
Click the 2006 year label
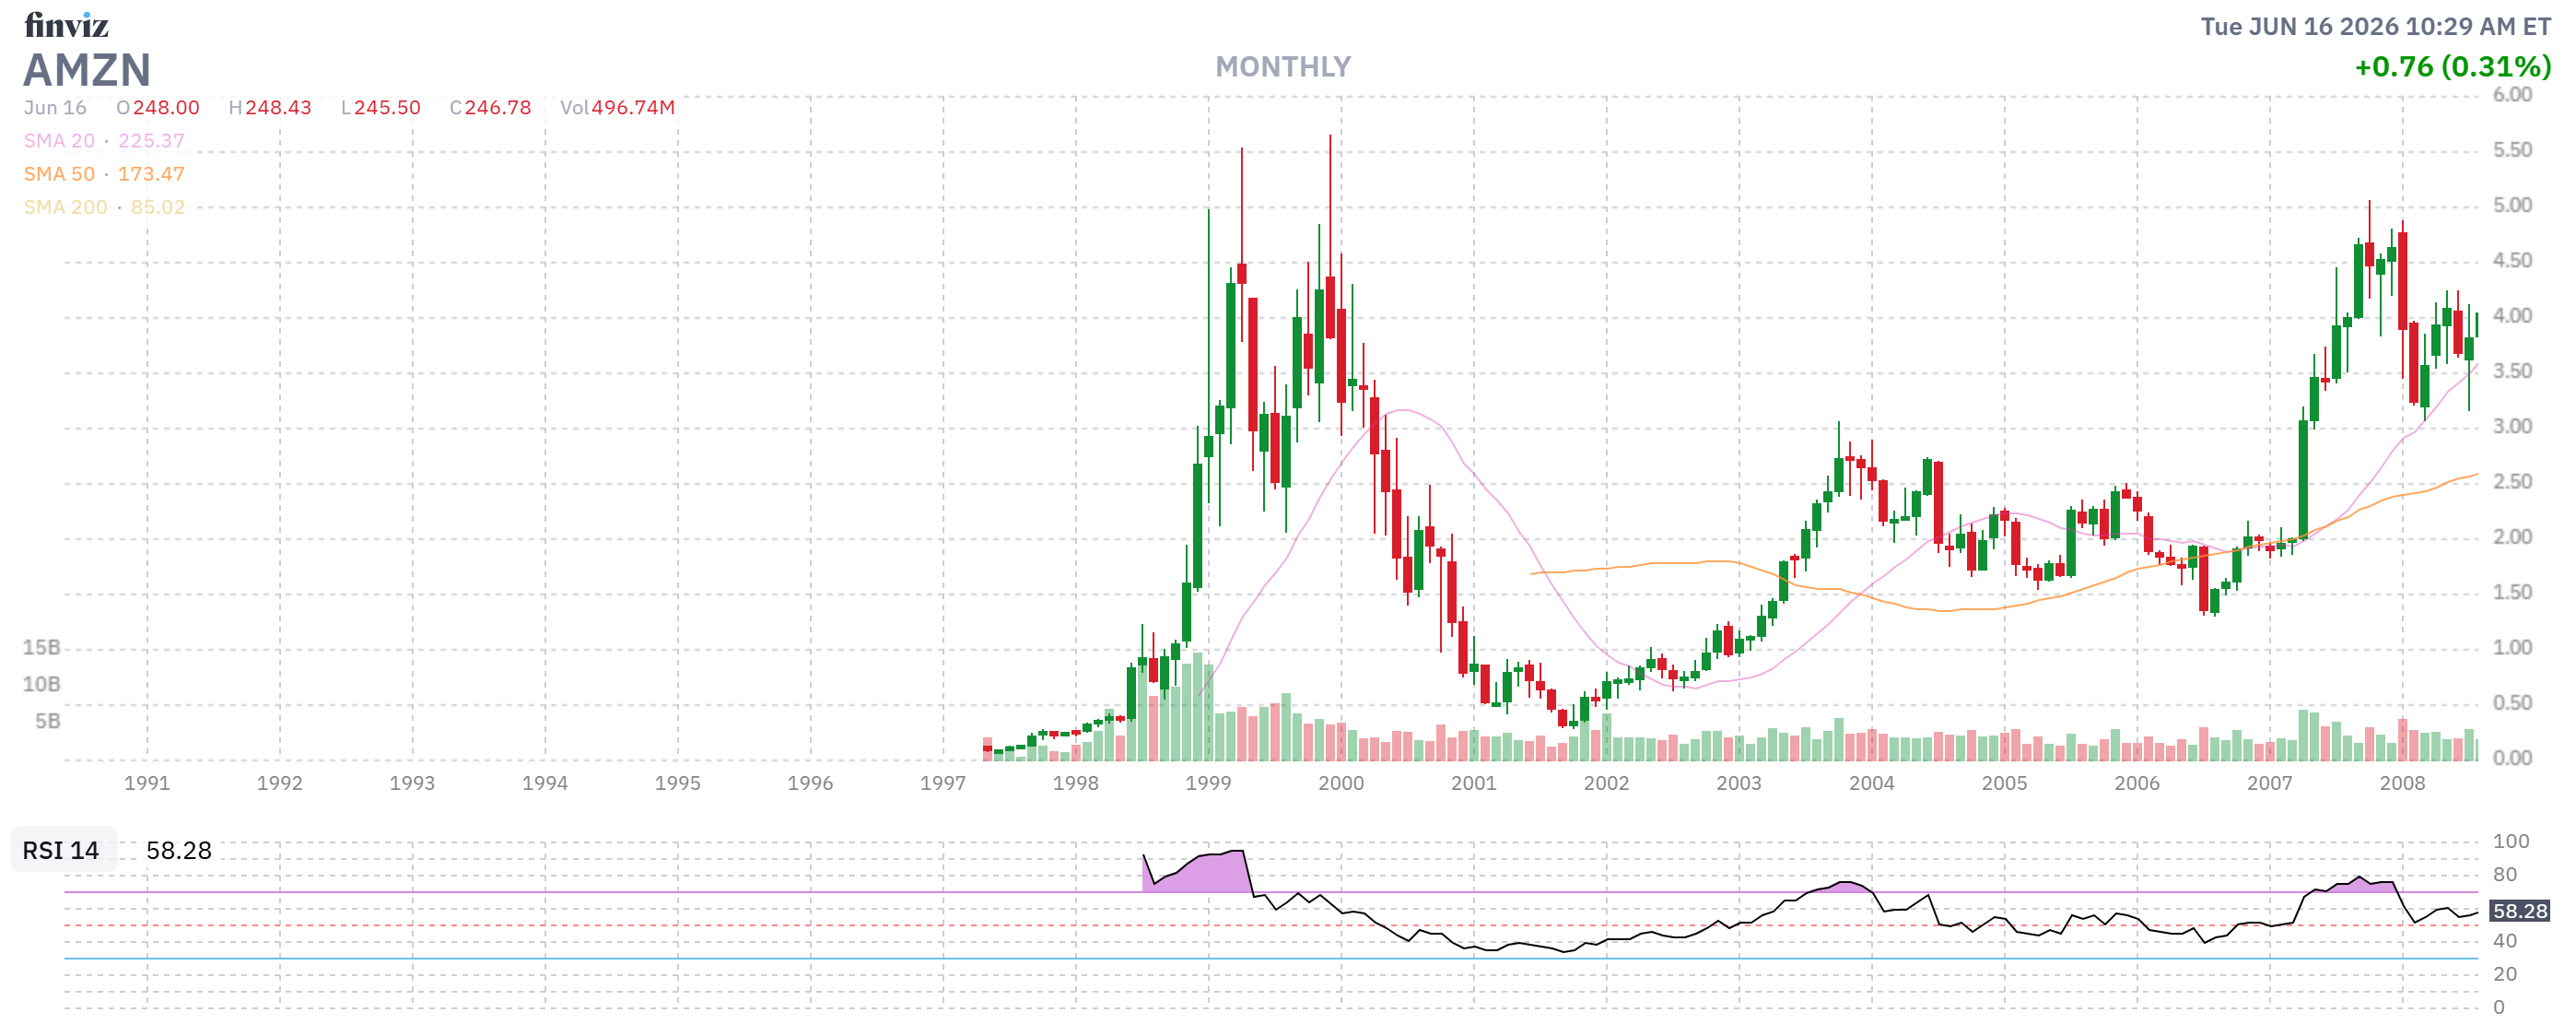pos(2137,784)
